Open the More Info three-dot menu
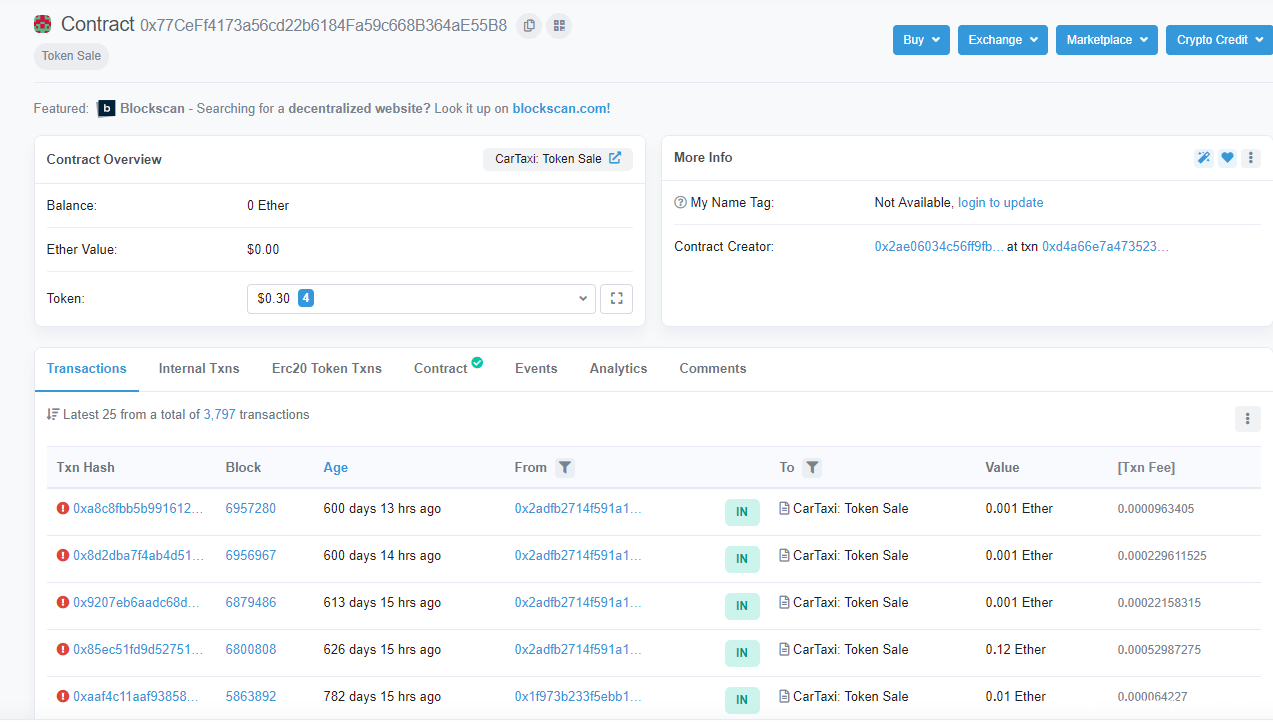 1250,158
